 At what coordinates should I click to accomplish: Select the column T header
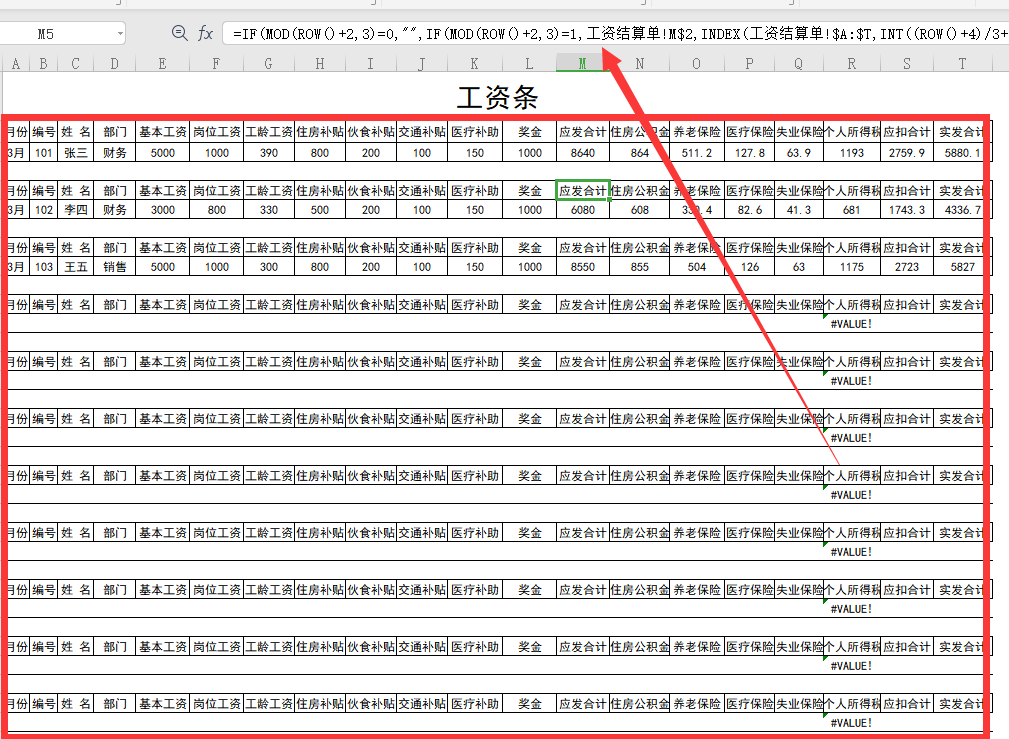[961, 63]
